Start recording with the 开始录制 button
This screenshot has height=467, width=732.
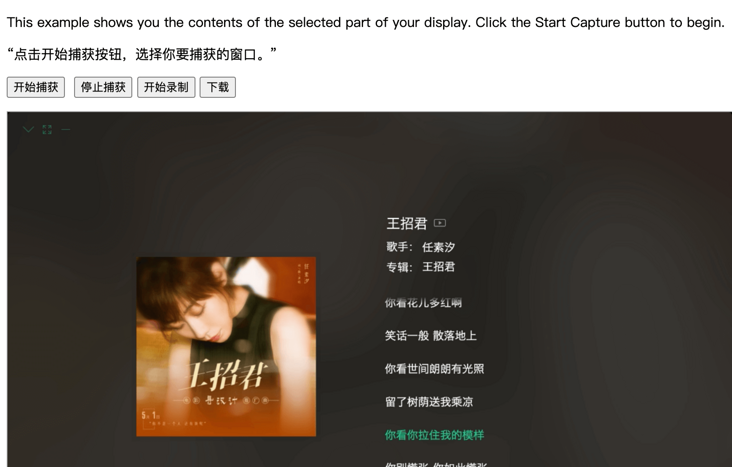pos(166,87)
